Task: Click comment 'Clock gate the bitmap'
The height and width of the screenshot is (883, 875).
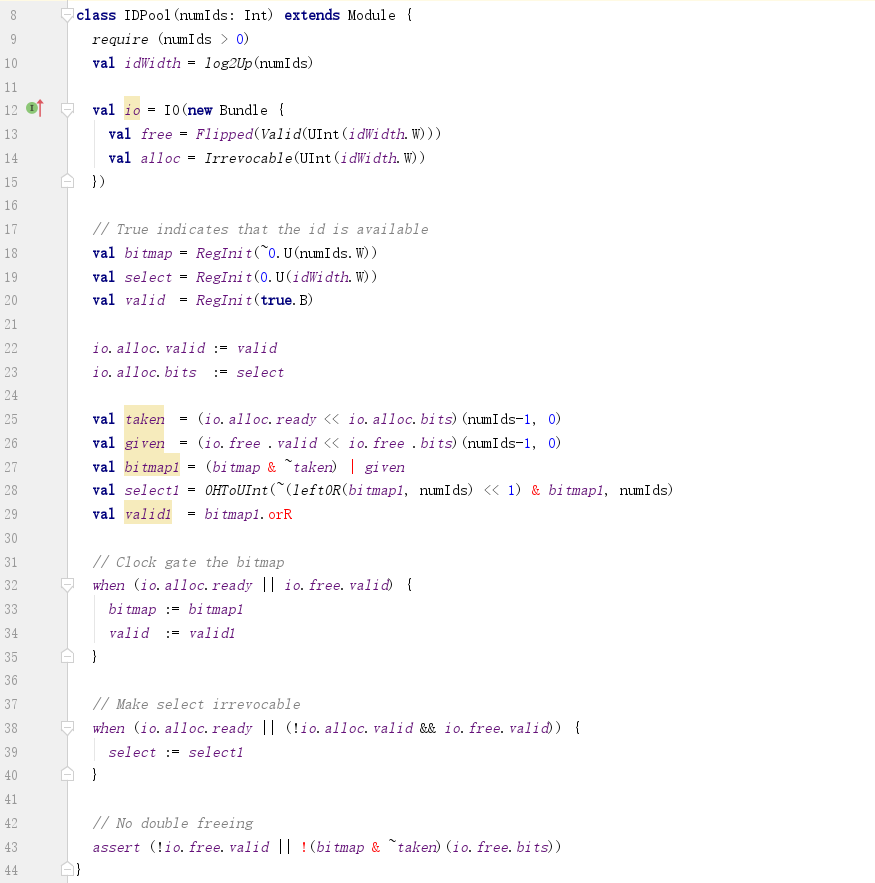Action: click(x=188, y=562)
